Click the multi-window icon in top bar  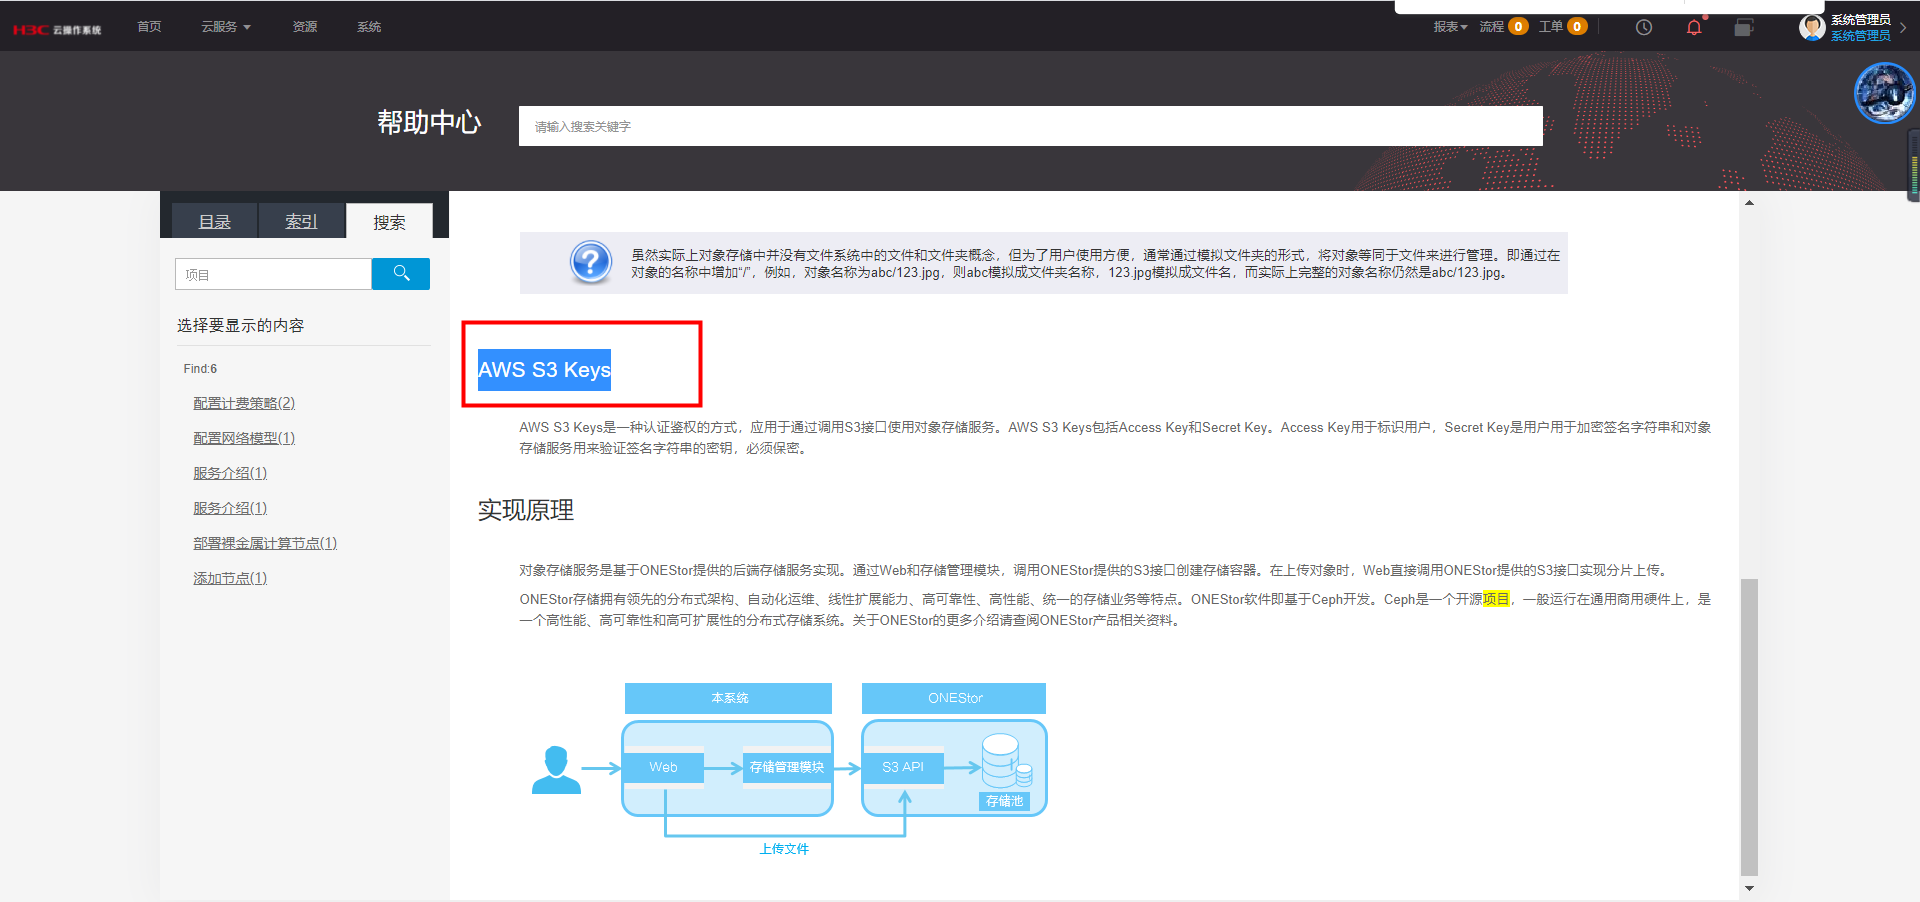click(x=1744, y=27)
